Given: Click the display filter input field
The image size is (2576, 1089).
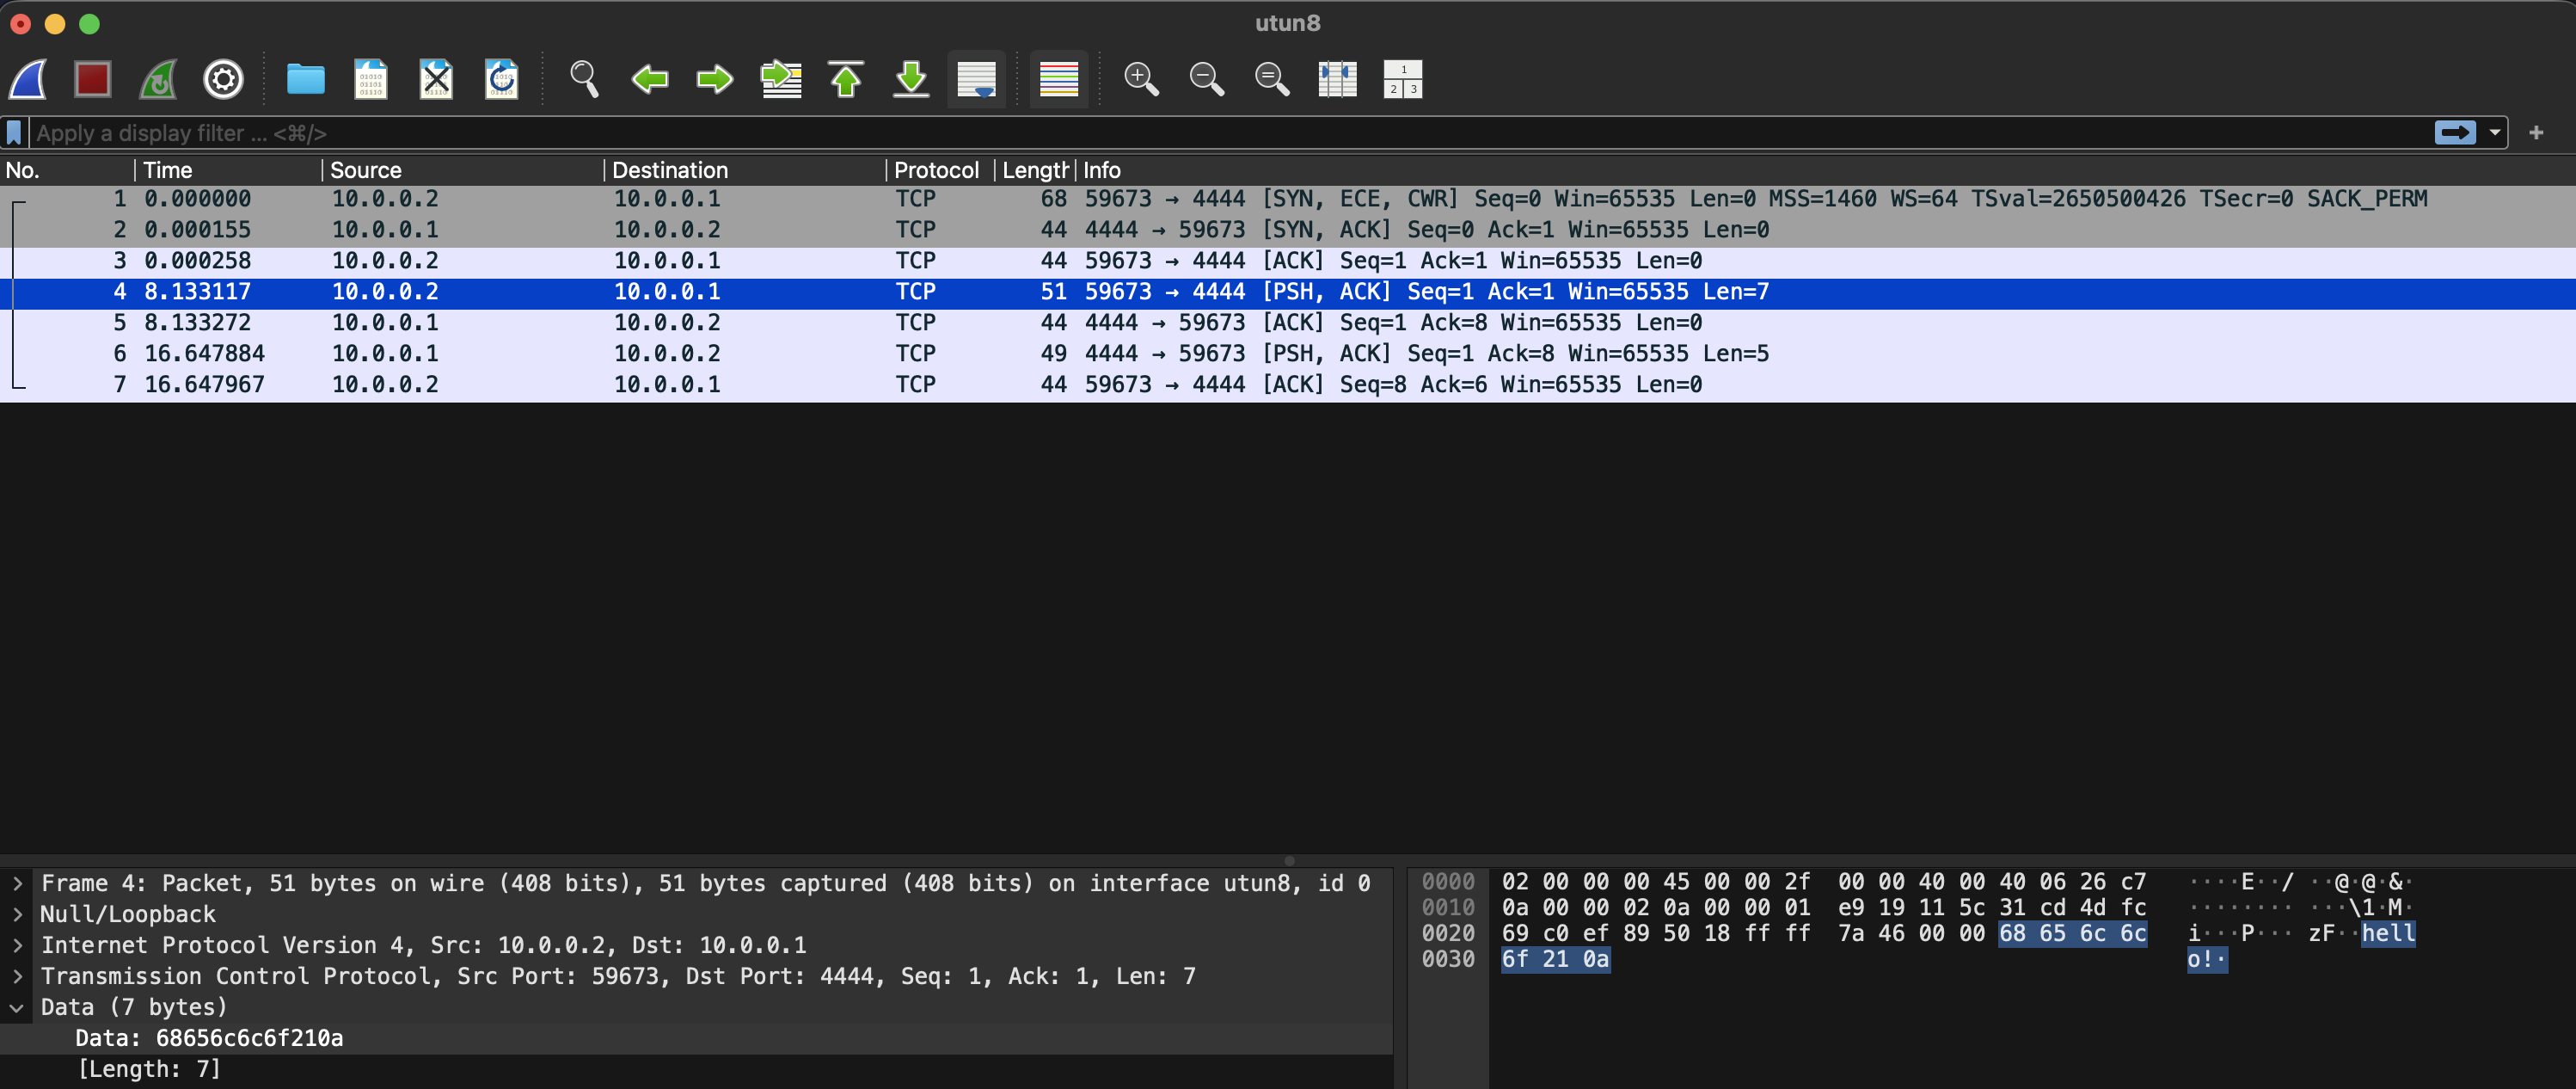Looking at the screenshot, I should coord(1230,132).
